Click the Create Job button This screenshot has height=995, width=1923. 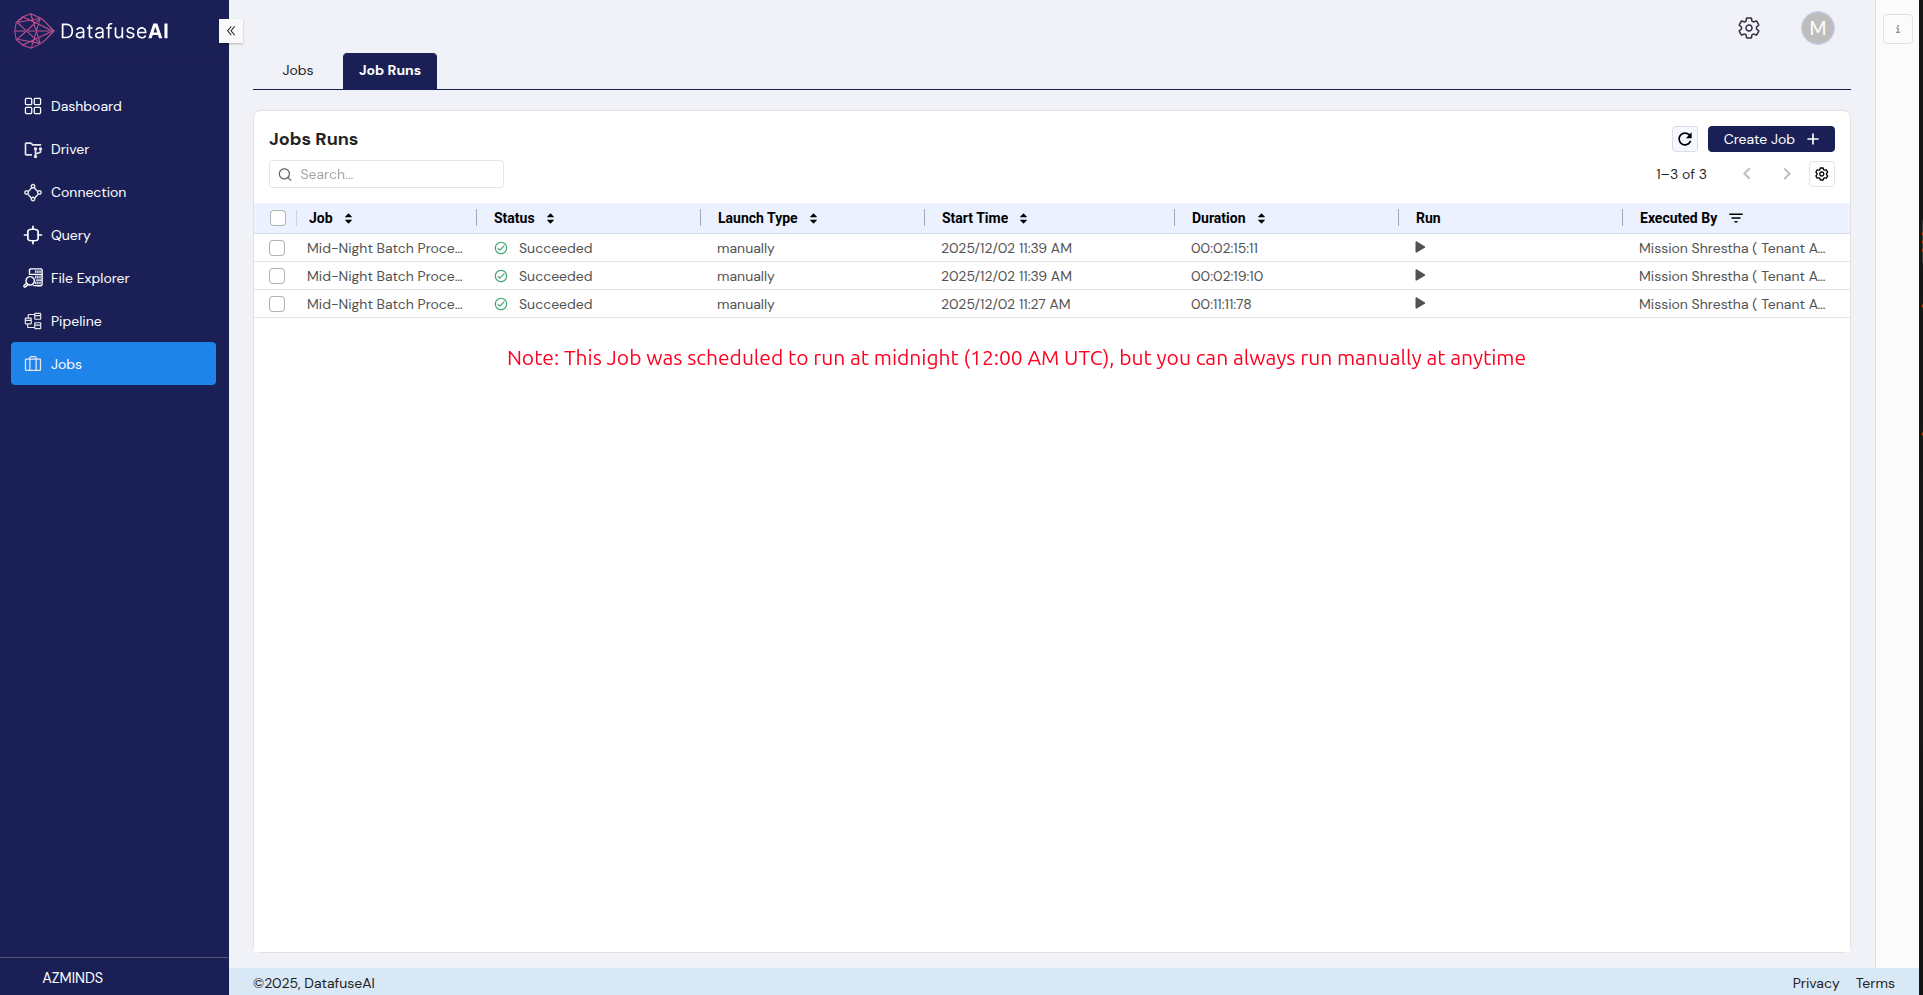tap(1770, 139)
